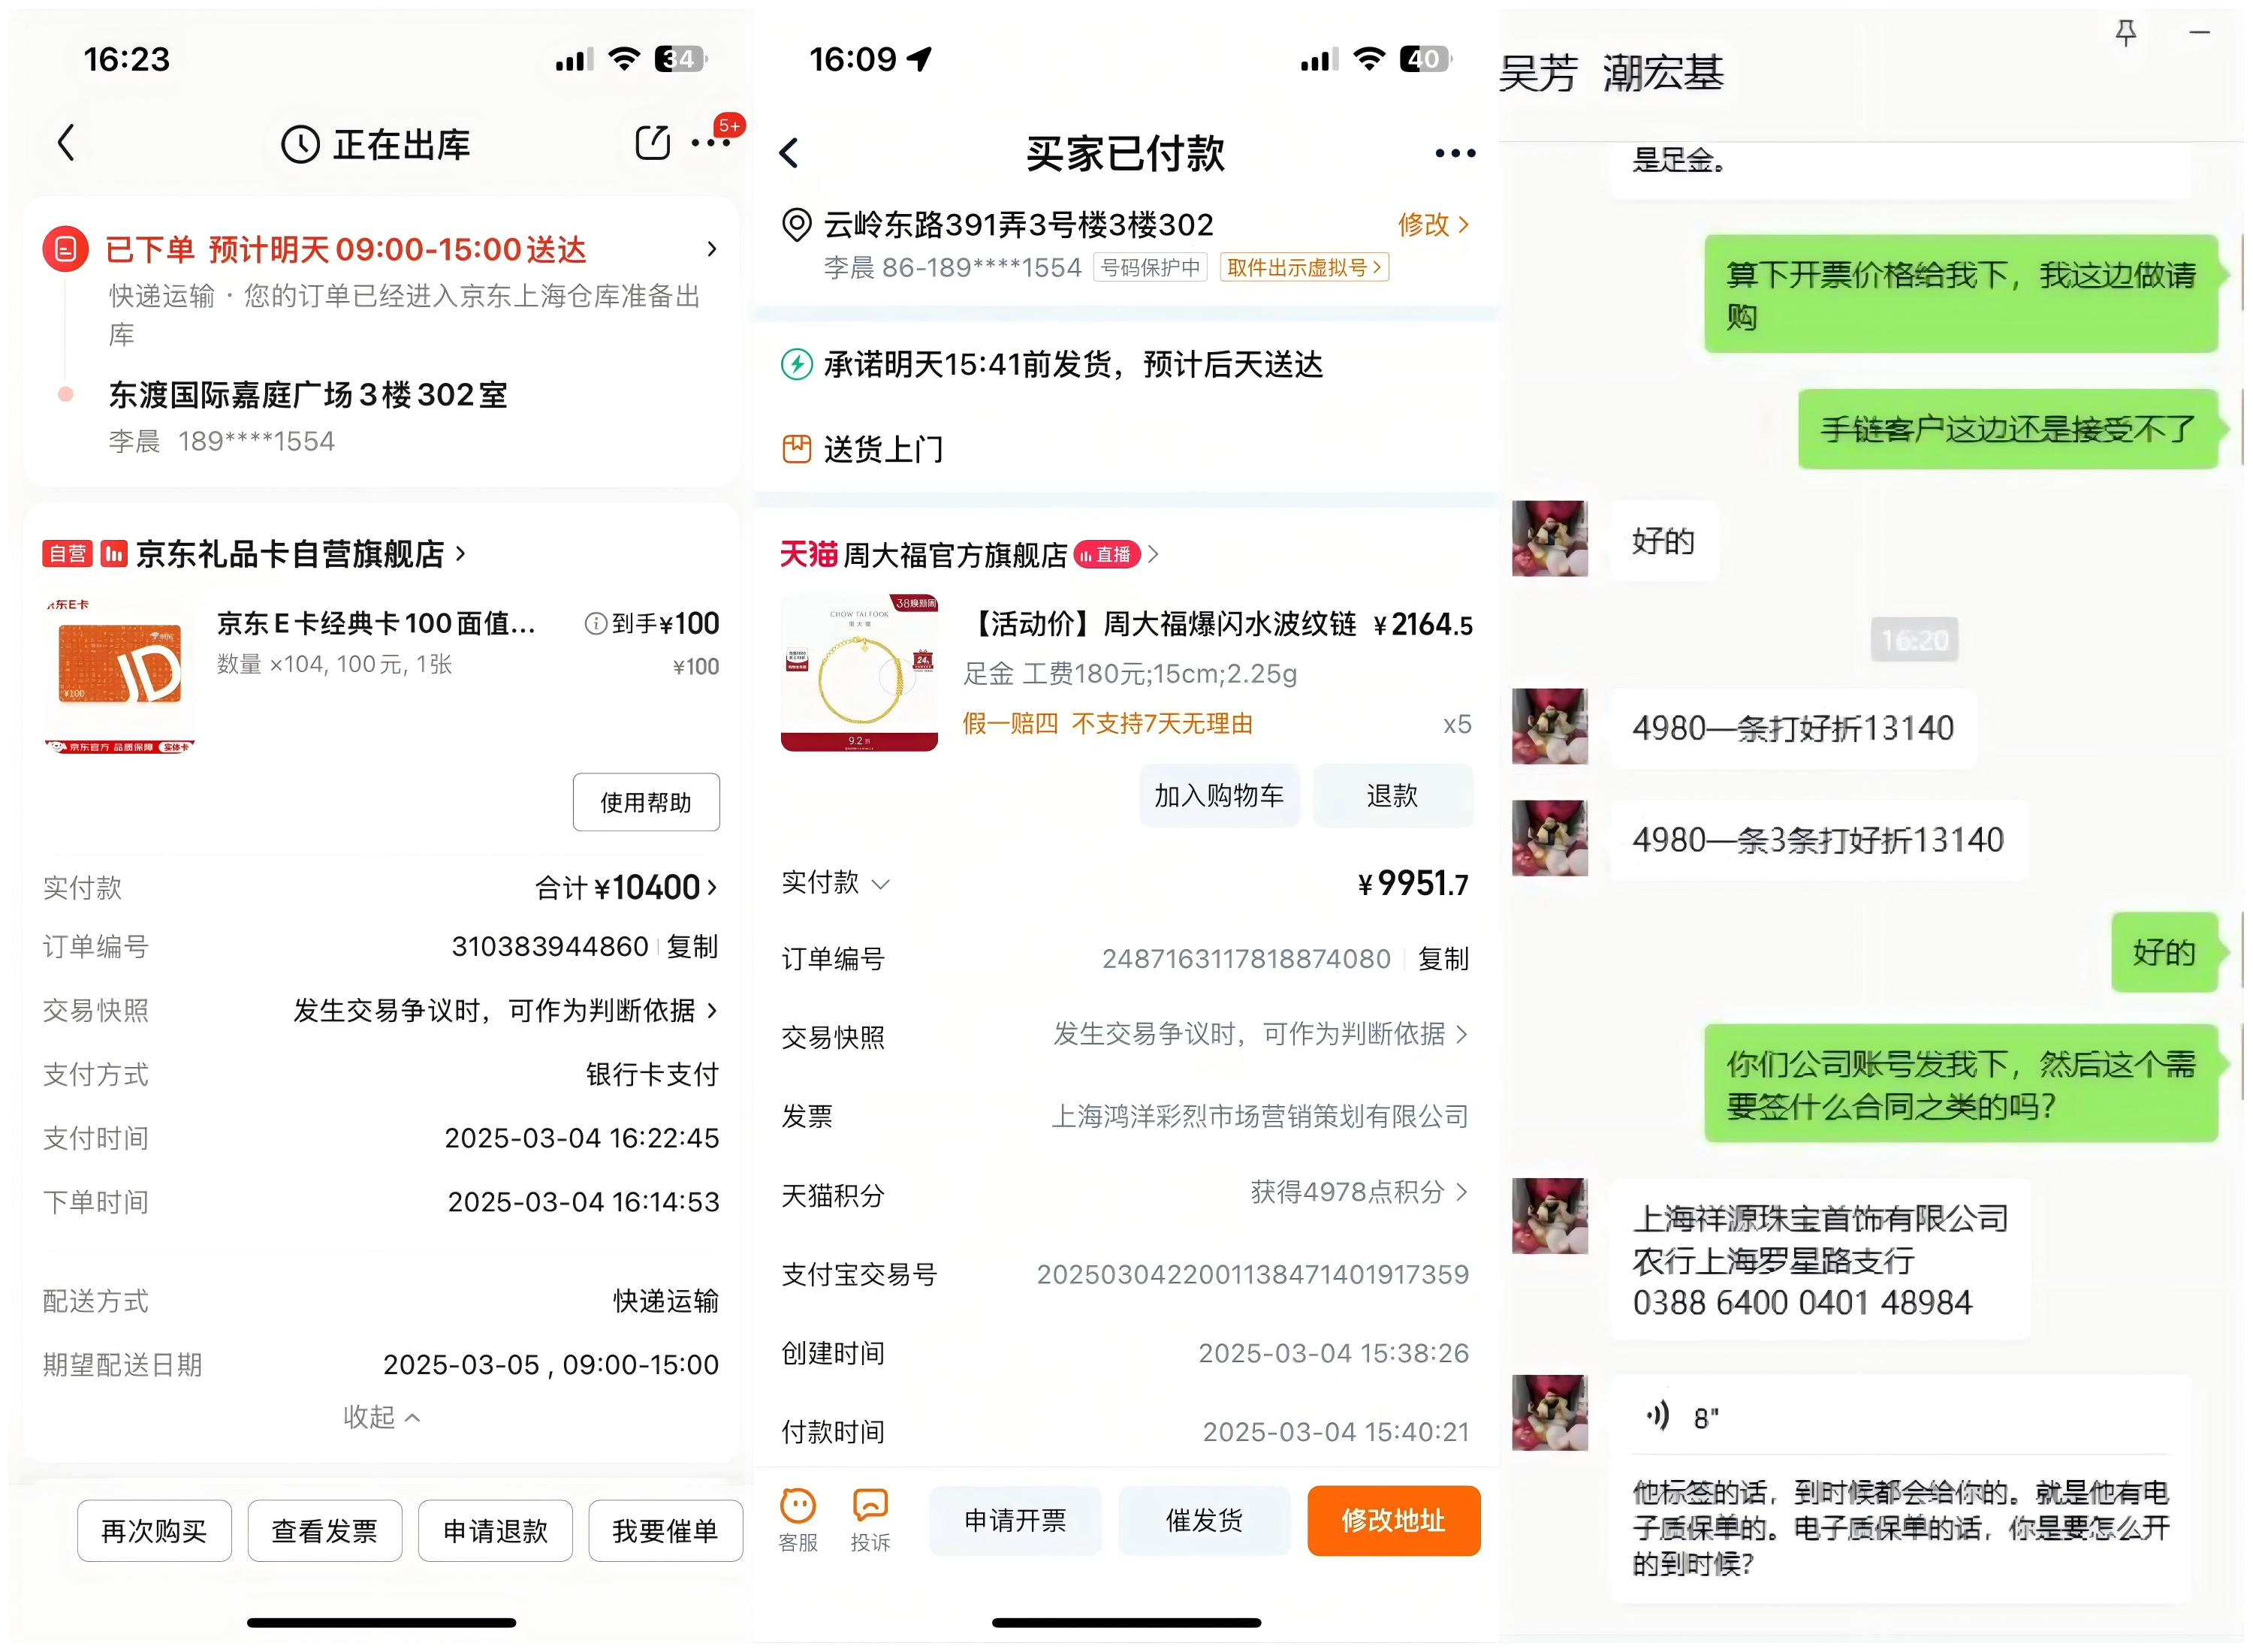
Task: Open 客服 customer service icon
Action: (x=798, y=1520)
